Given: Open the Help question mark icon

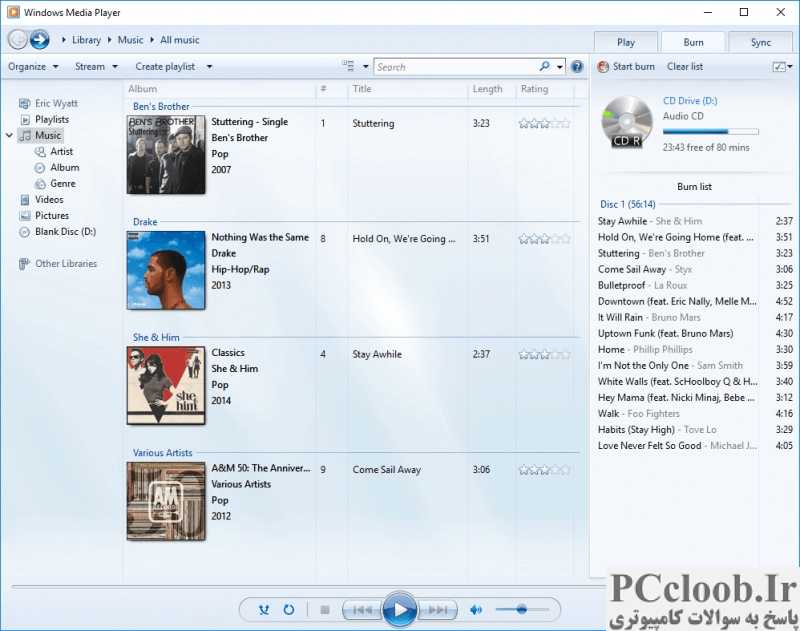Looking at the screenshot, I should (x=577, y=67).
